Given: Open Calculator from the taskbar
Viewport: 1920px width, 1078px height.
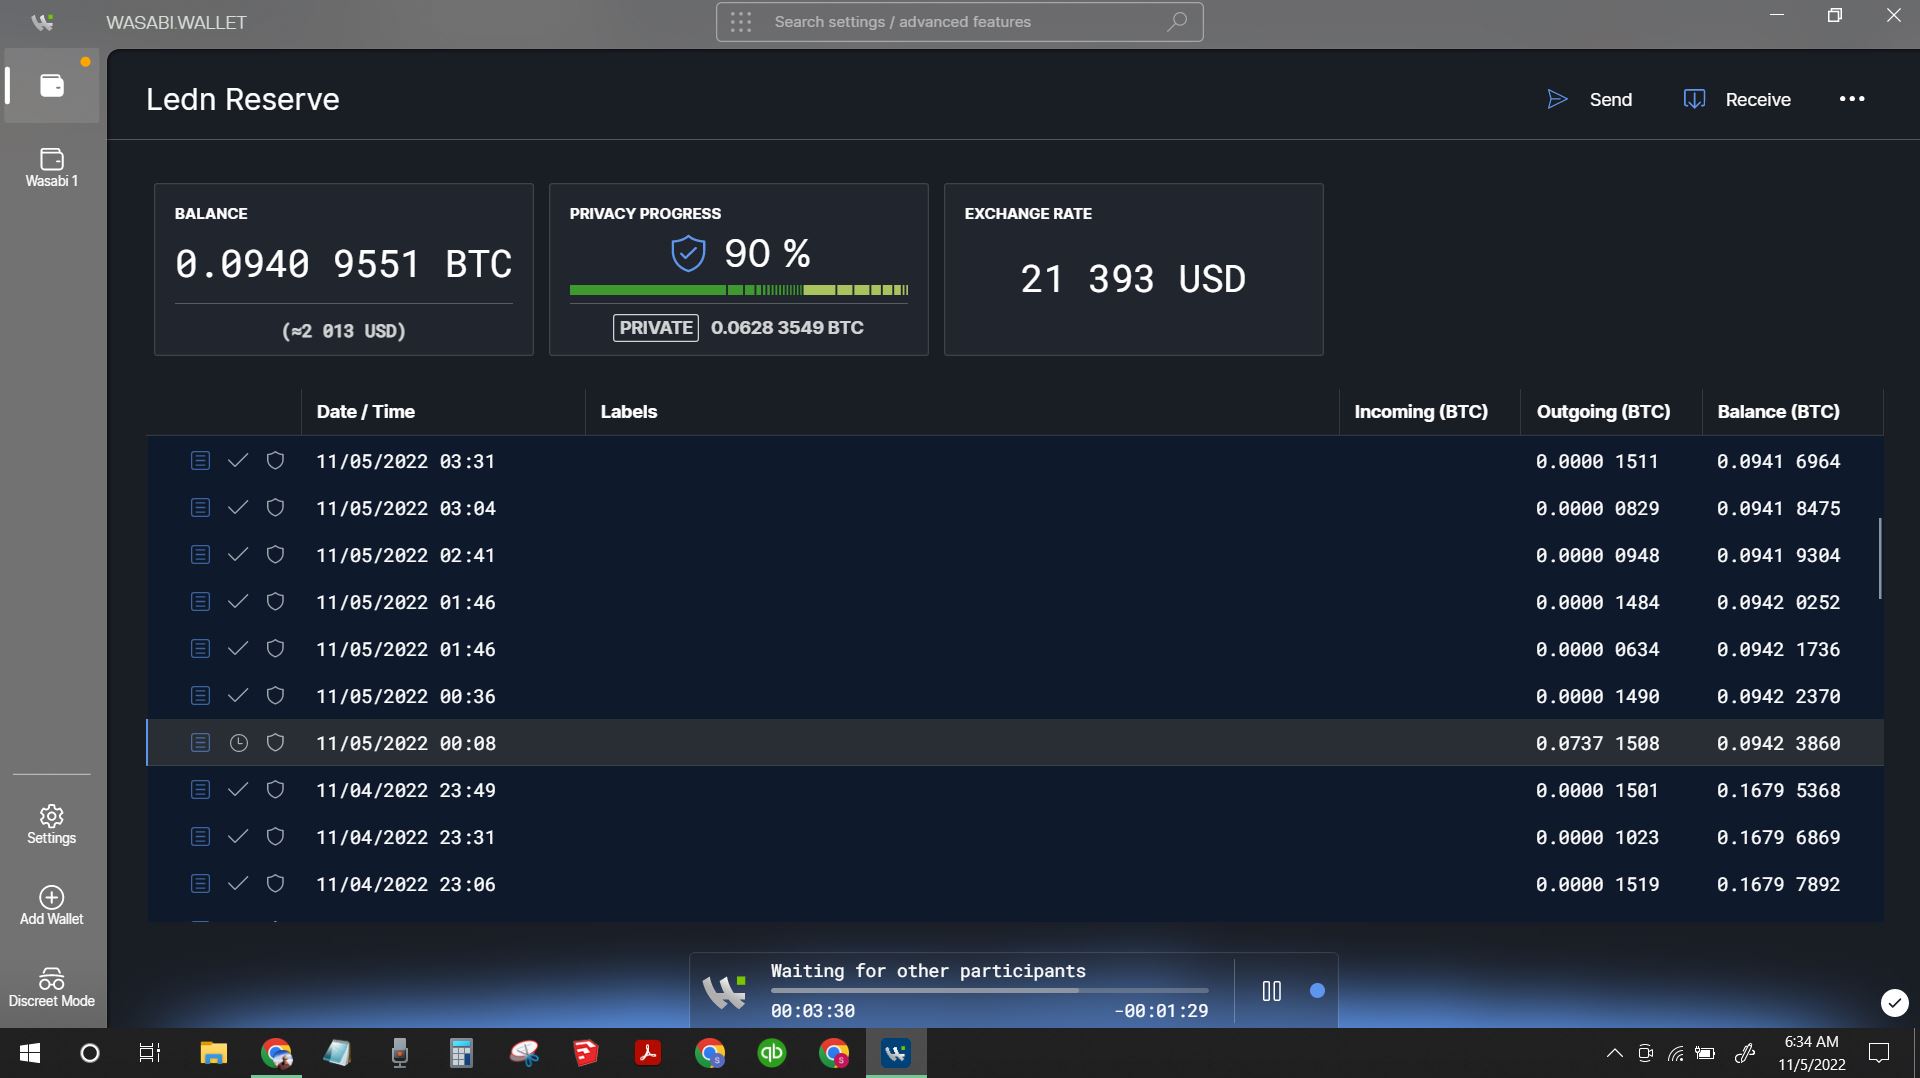Looking at the screenshot, I should [461, 1053].
